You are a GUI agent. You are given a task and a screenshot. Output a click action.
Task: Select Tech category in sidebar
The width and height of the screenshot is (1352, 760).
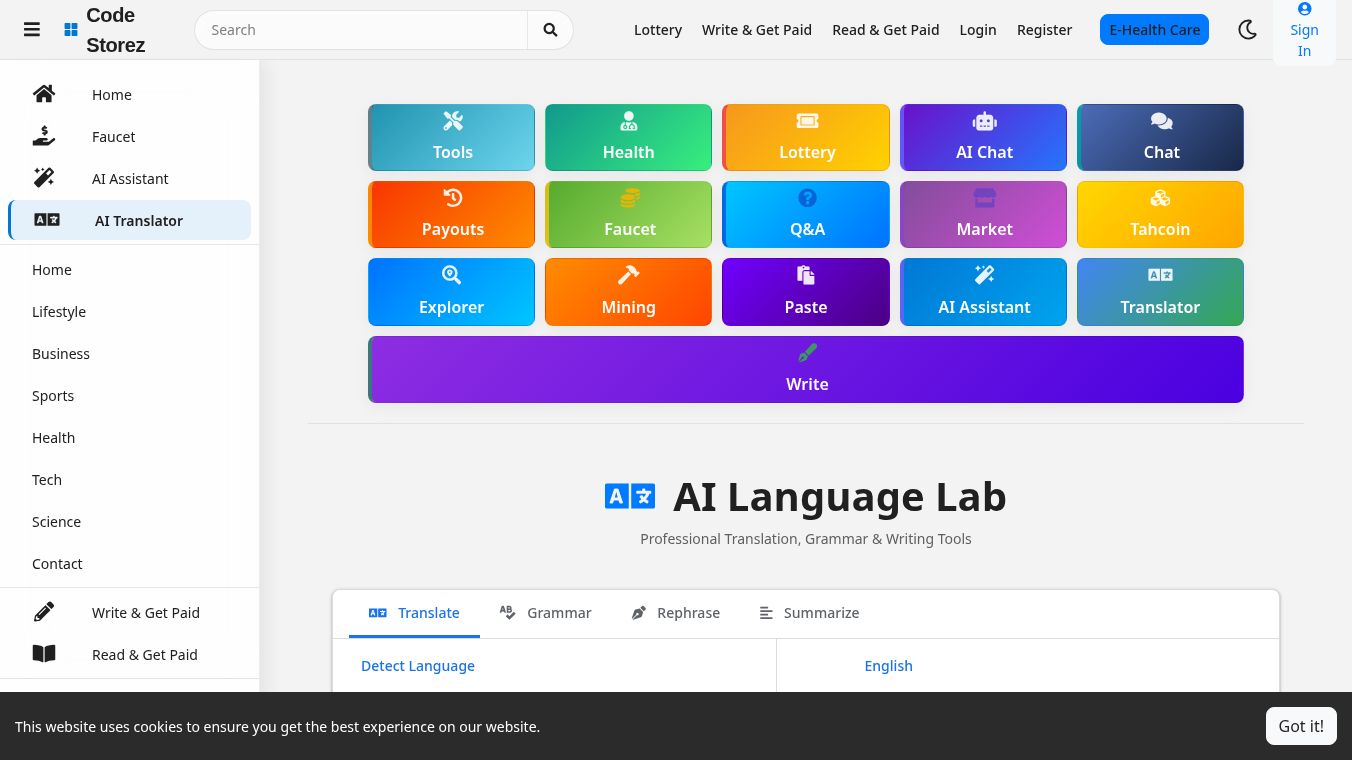pyautogui.click(x=47, y=480)
